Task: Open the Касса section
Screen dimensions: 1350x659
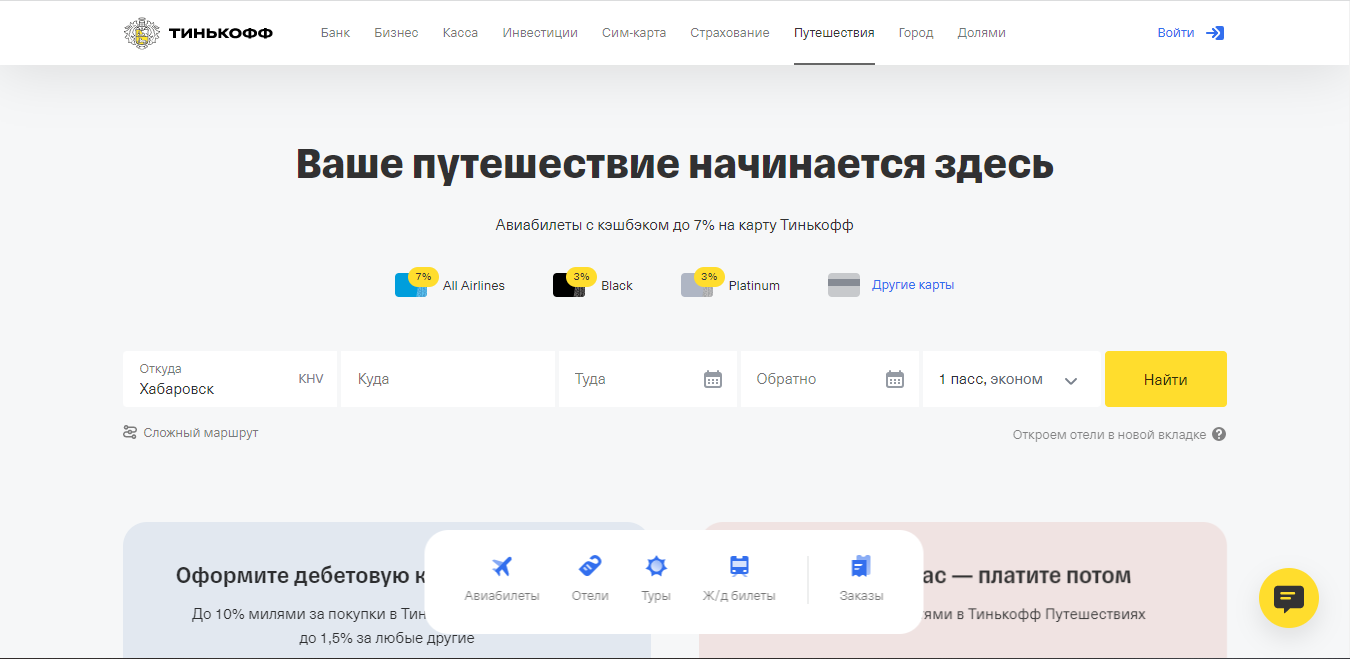Action: click(x=460, y=33)
